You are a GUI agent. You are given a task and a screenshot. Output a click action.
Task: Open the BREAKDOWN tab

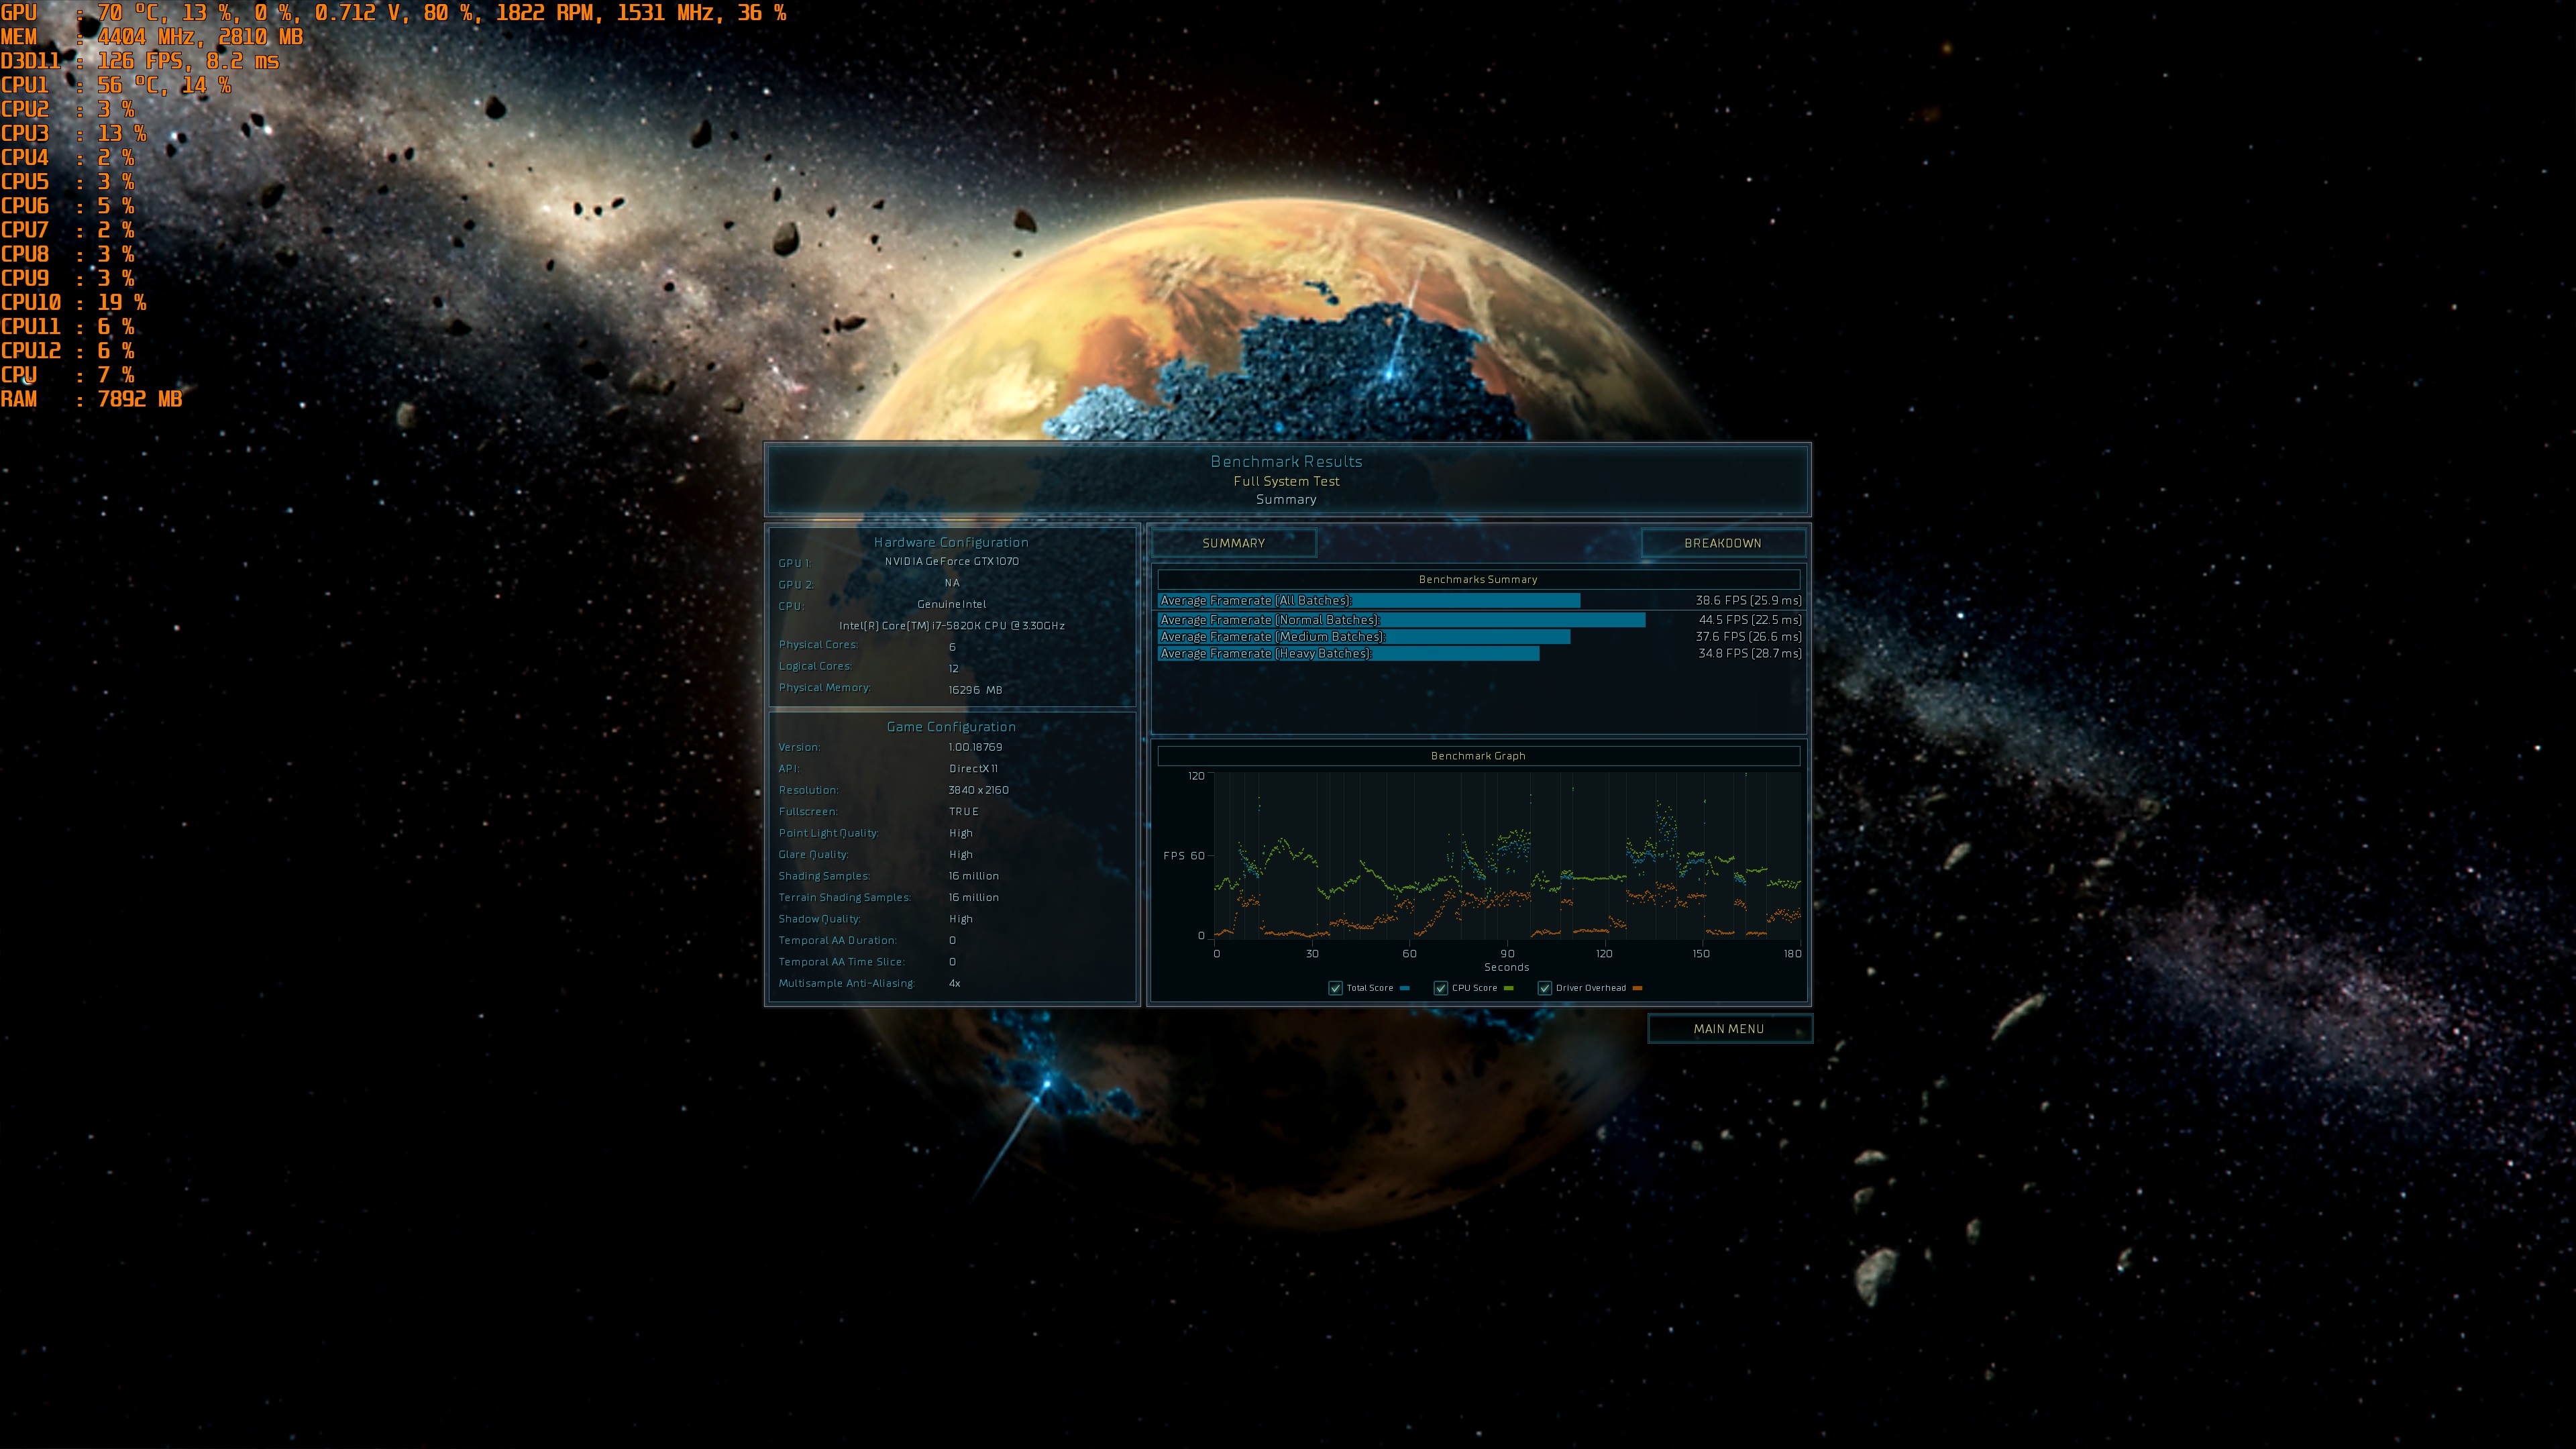click(1723, 543)
